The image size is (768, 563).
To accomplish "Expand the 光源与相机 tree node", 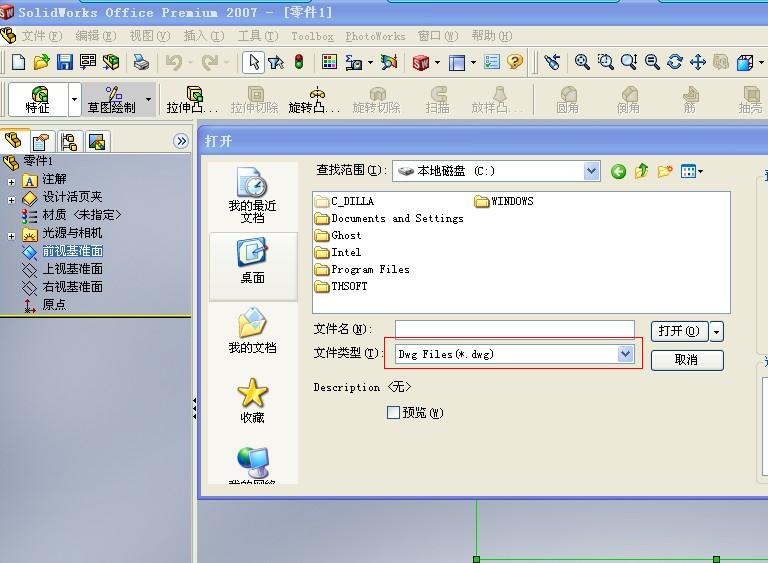I will coord(11,236).
